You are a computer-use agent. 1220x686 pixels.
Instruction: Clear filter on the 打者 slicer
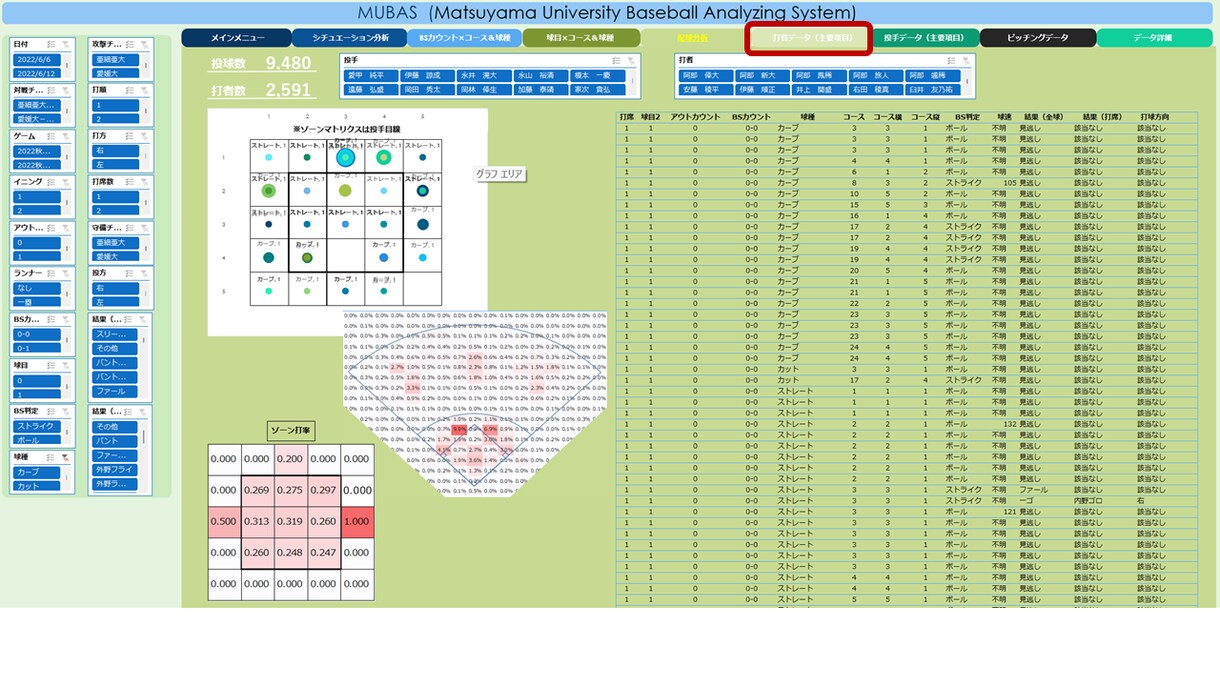(968, 60)
